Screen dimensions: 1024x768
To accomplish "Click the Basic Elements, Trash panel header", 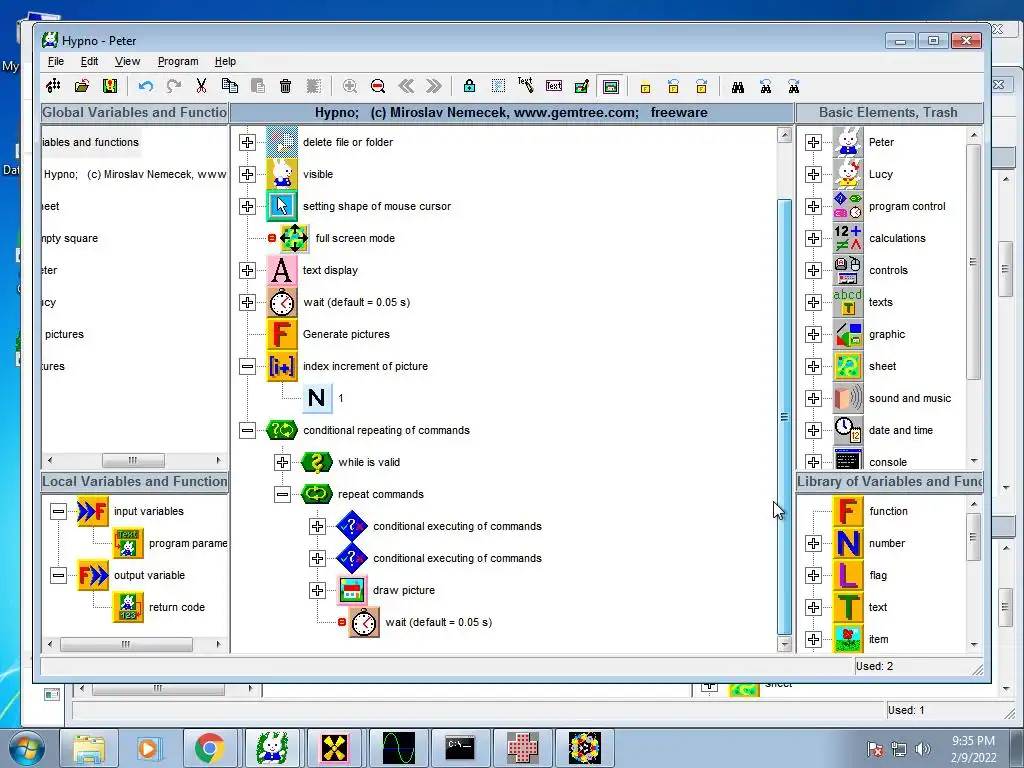I will click(x=889, y=112).
